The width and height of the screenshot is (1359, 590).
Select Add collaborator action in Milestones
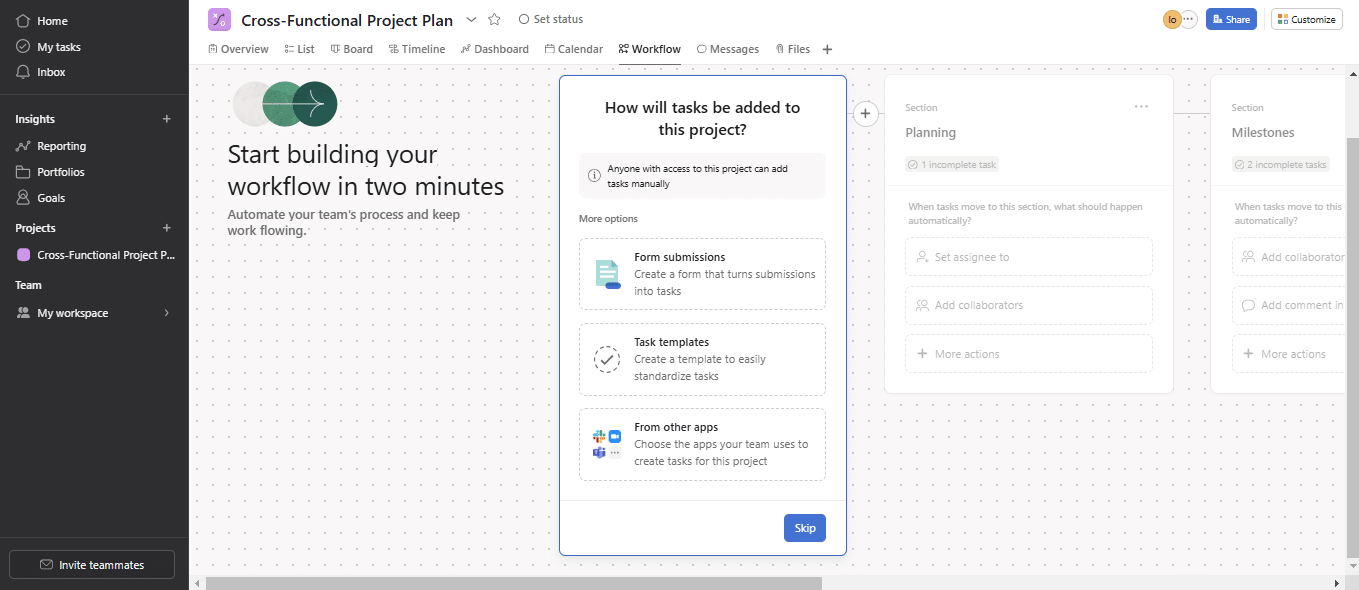point(1291,257)
